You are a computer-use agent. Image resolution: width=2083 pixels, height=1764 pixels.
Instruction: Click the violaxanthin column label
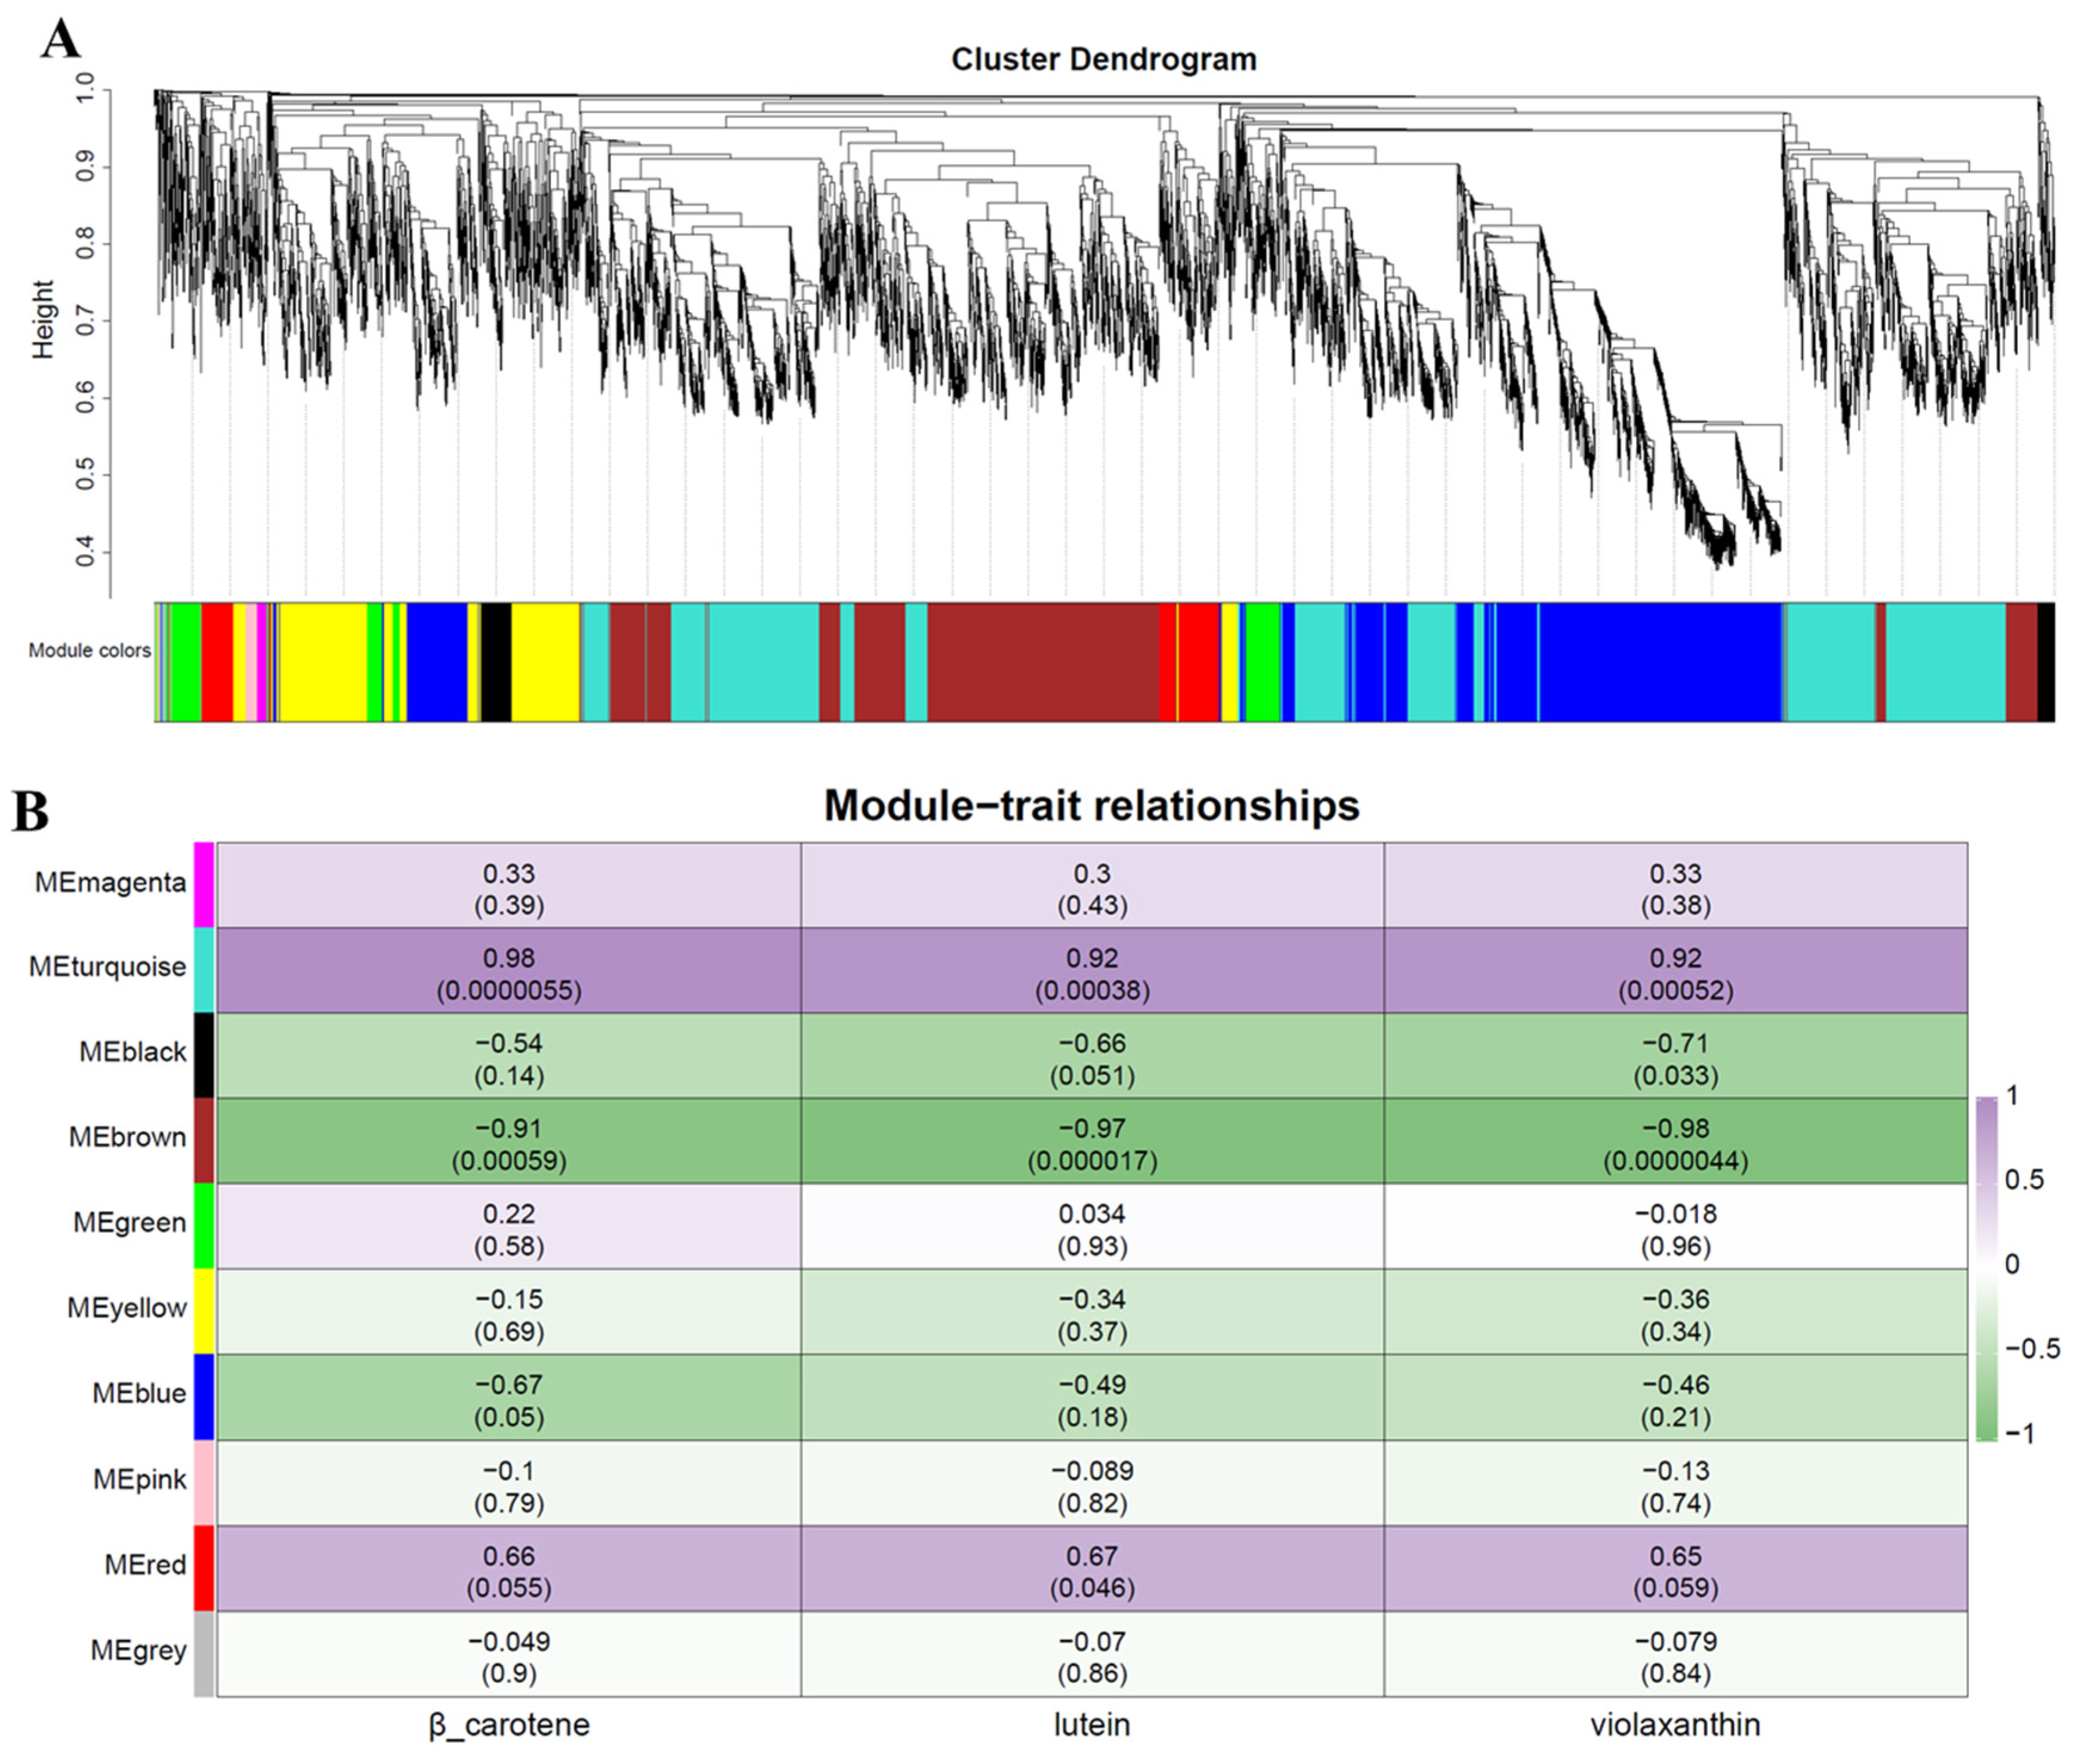(x=1675, y=1724)
